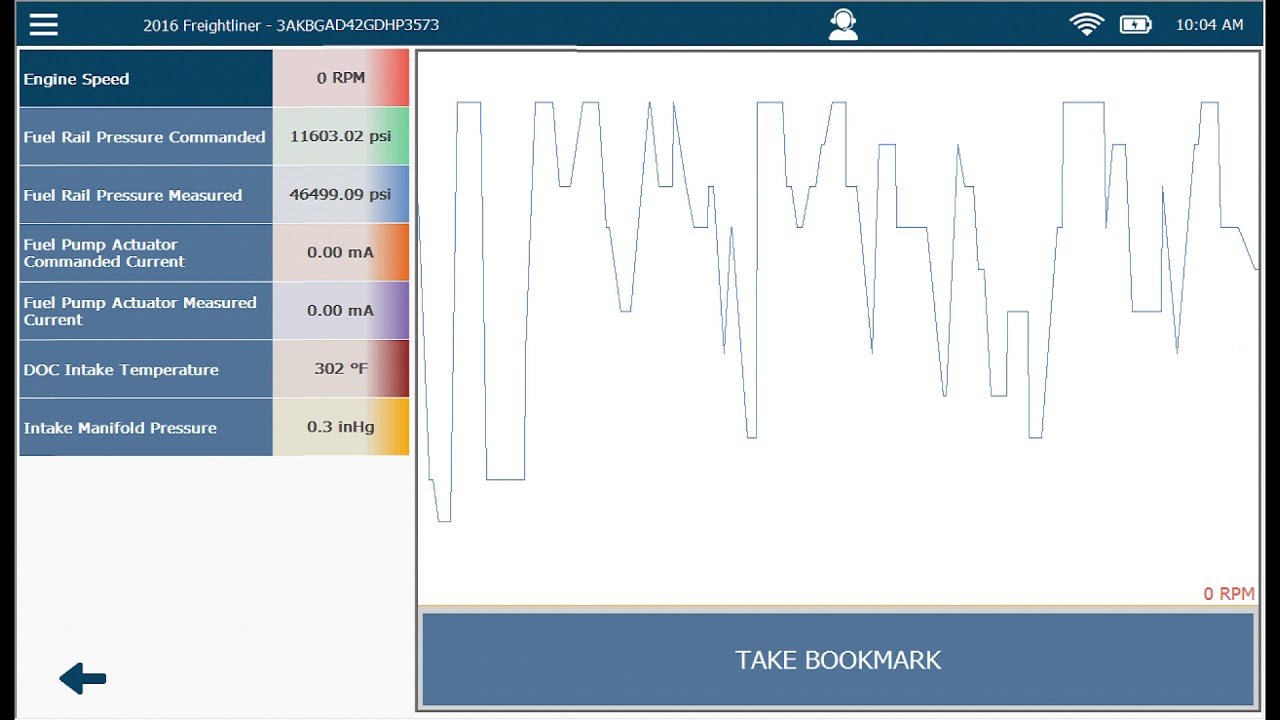The image size is (1280, 720).
Task: Select DOC Intake Temperature row
Action: click(x=214, y=369)
